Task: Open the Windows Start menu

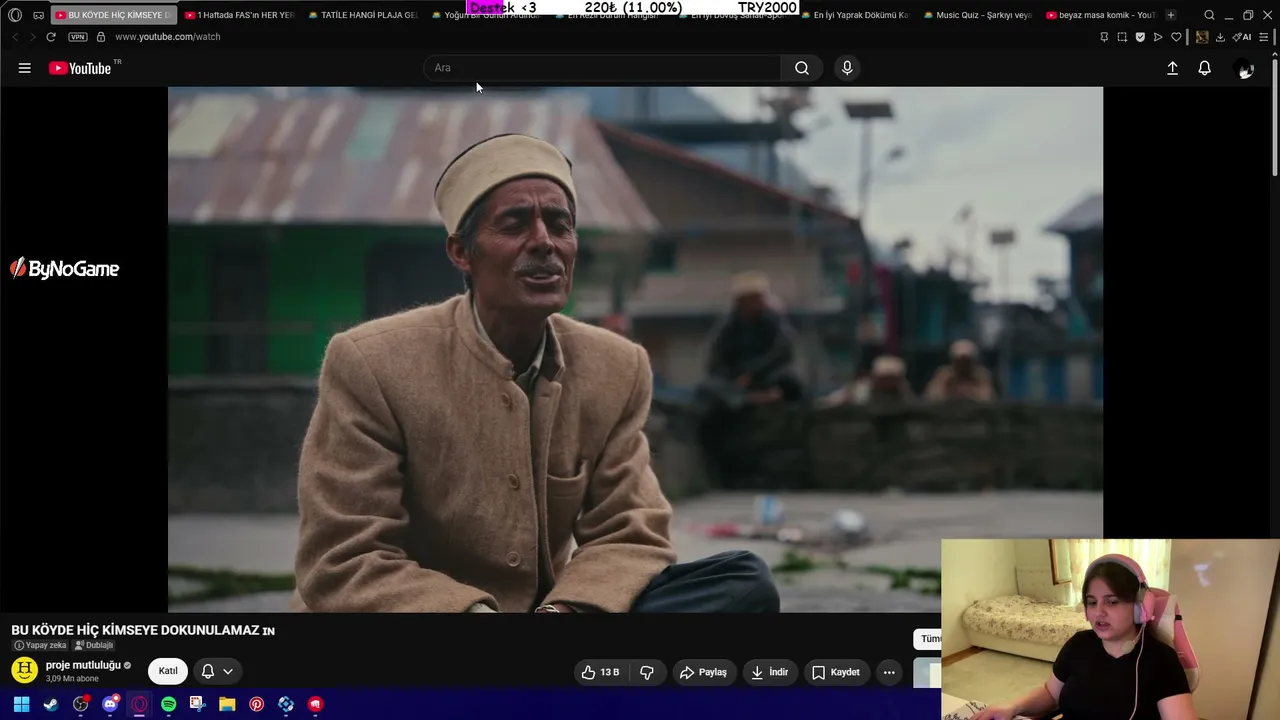Action: (x=21, y=704)
